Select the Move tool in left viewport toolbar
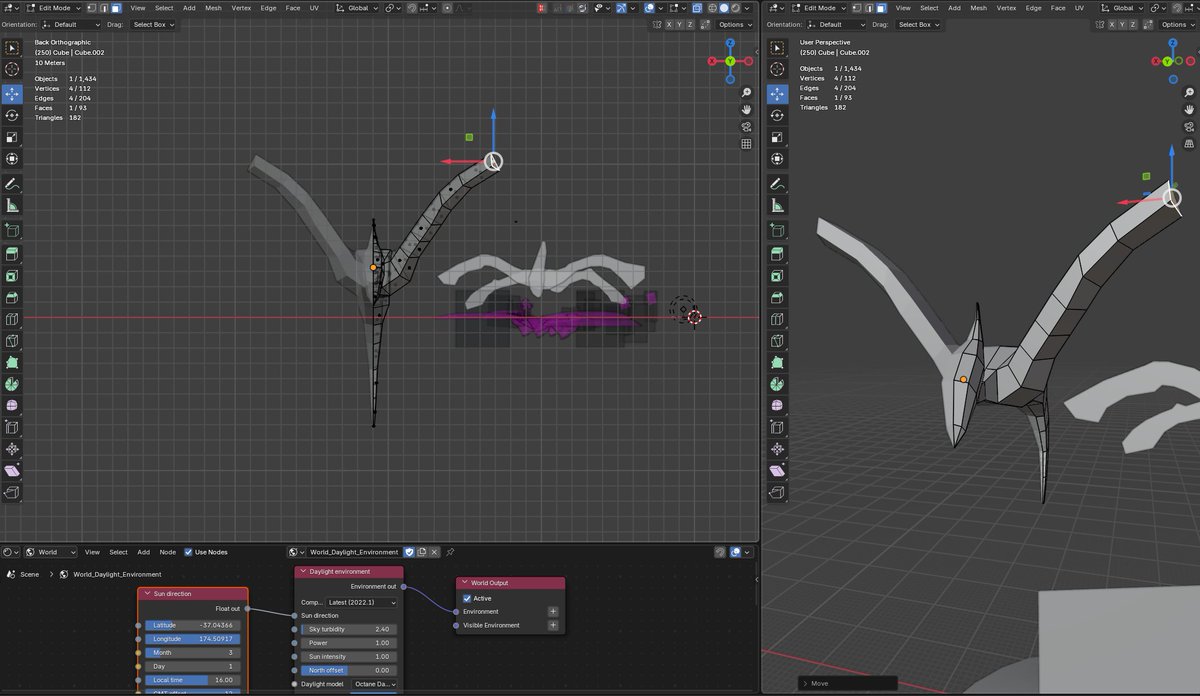The image size is (1200, 696). click(12, 94)
